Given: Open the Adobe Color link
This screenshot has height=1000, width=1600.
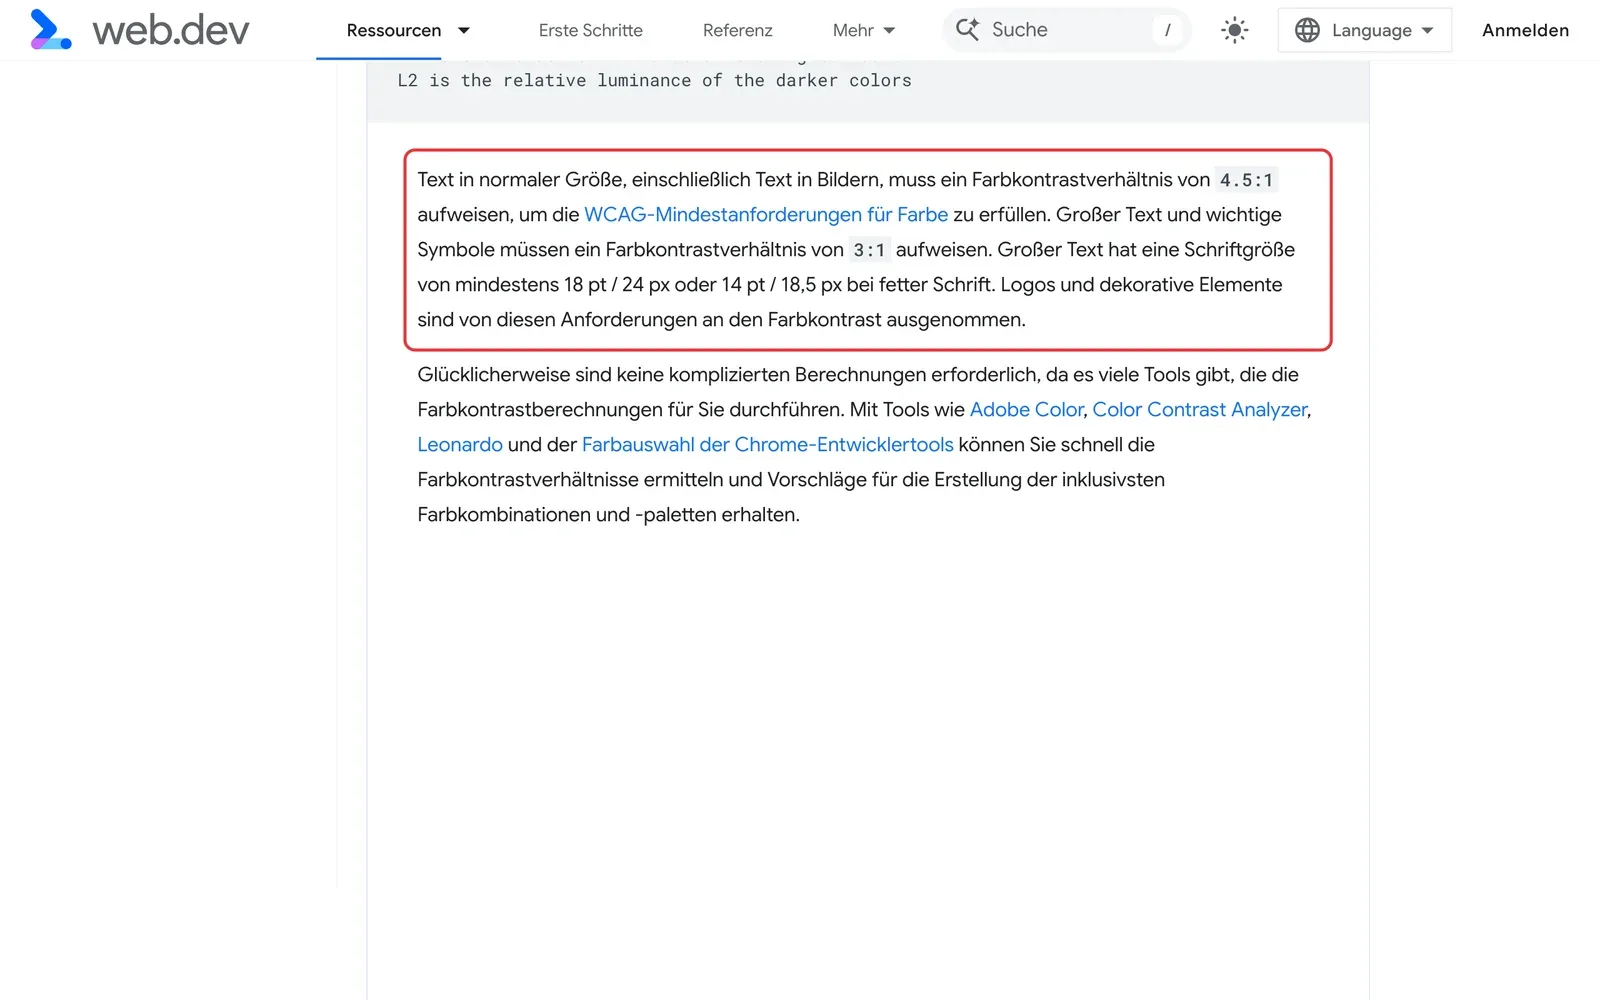Looking at the screenshot, I should click(1026, 410).
